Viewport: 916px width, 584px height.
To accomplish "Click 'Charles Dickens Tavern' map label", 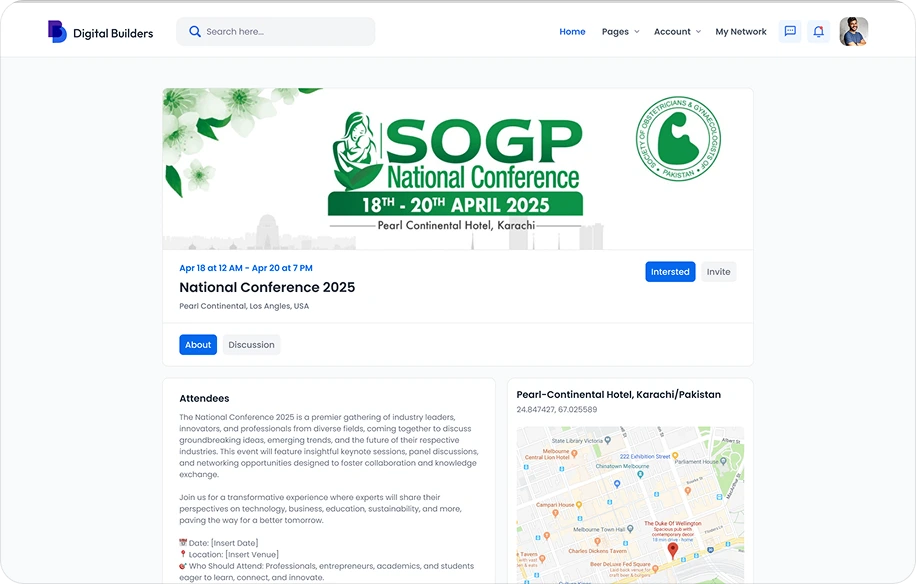I will tap(597, 551).
